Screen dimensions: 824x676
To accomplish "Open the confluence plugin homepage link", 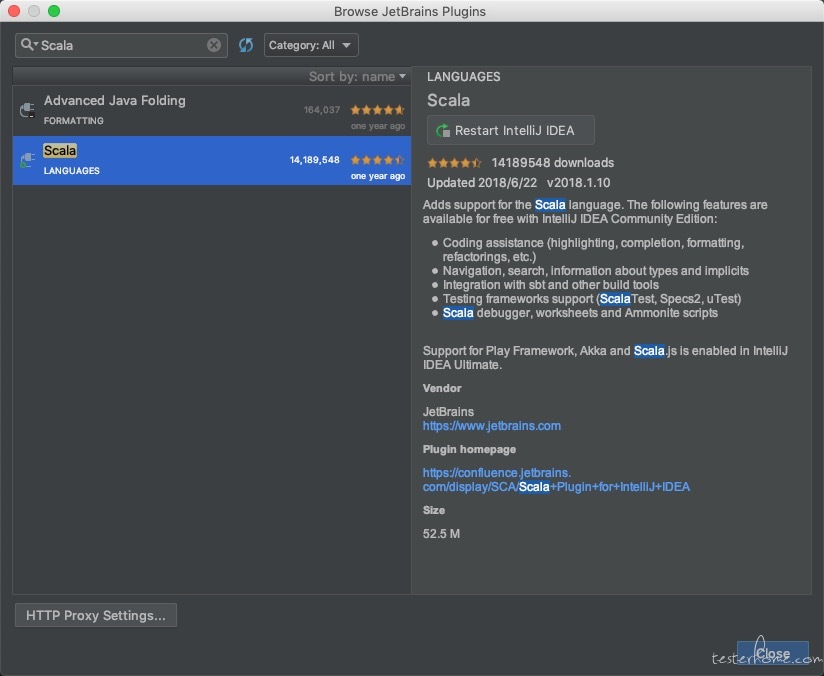I will pyautogui.click(x=556, y=480).
